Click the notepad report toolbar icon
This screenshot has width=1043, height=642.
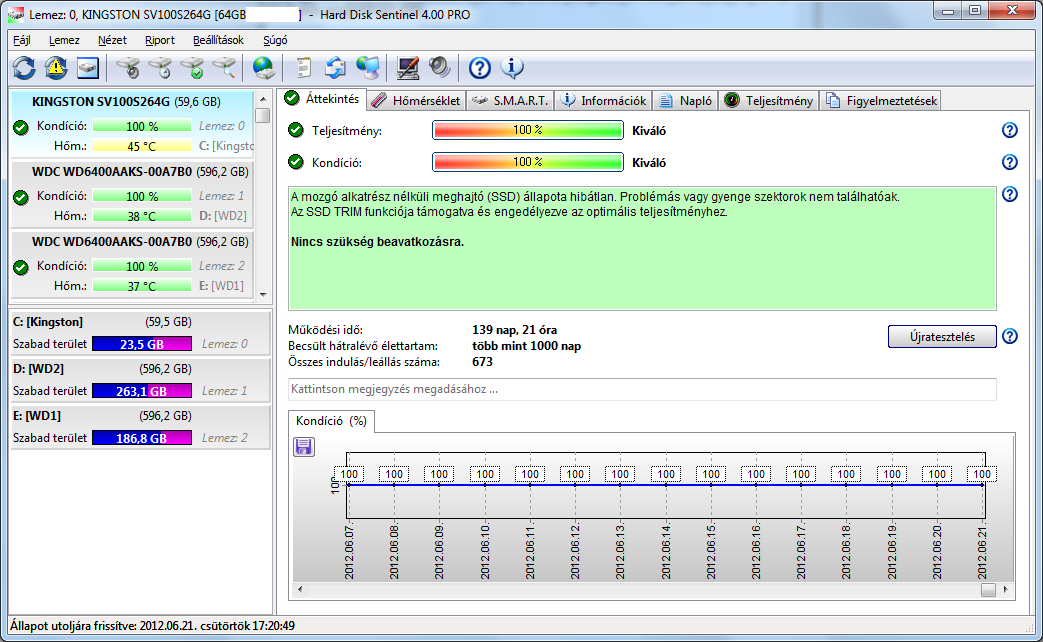(x=303, y=67)
